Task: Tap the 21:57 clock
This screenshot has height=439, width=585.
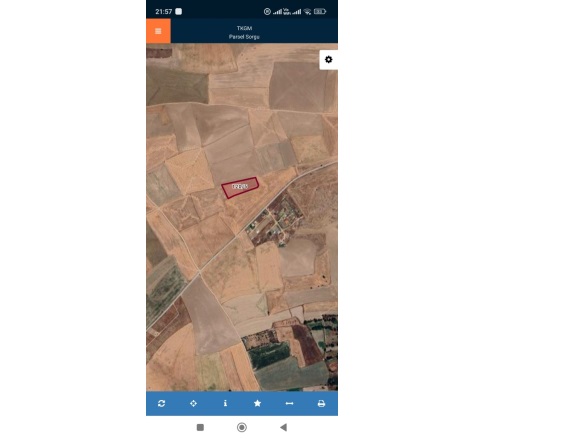Action: tap(163, 12)
